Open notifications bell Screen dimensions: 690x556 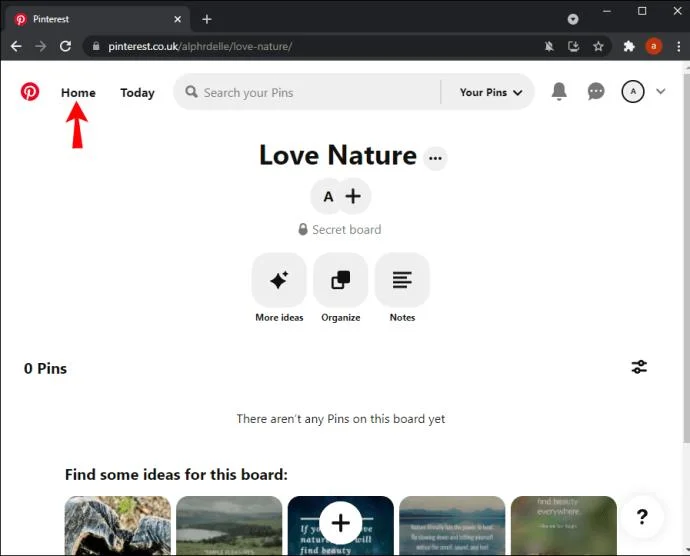pyautogui.click(x=559, y=91)
